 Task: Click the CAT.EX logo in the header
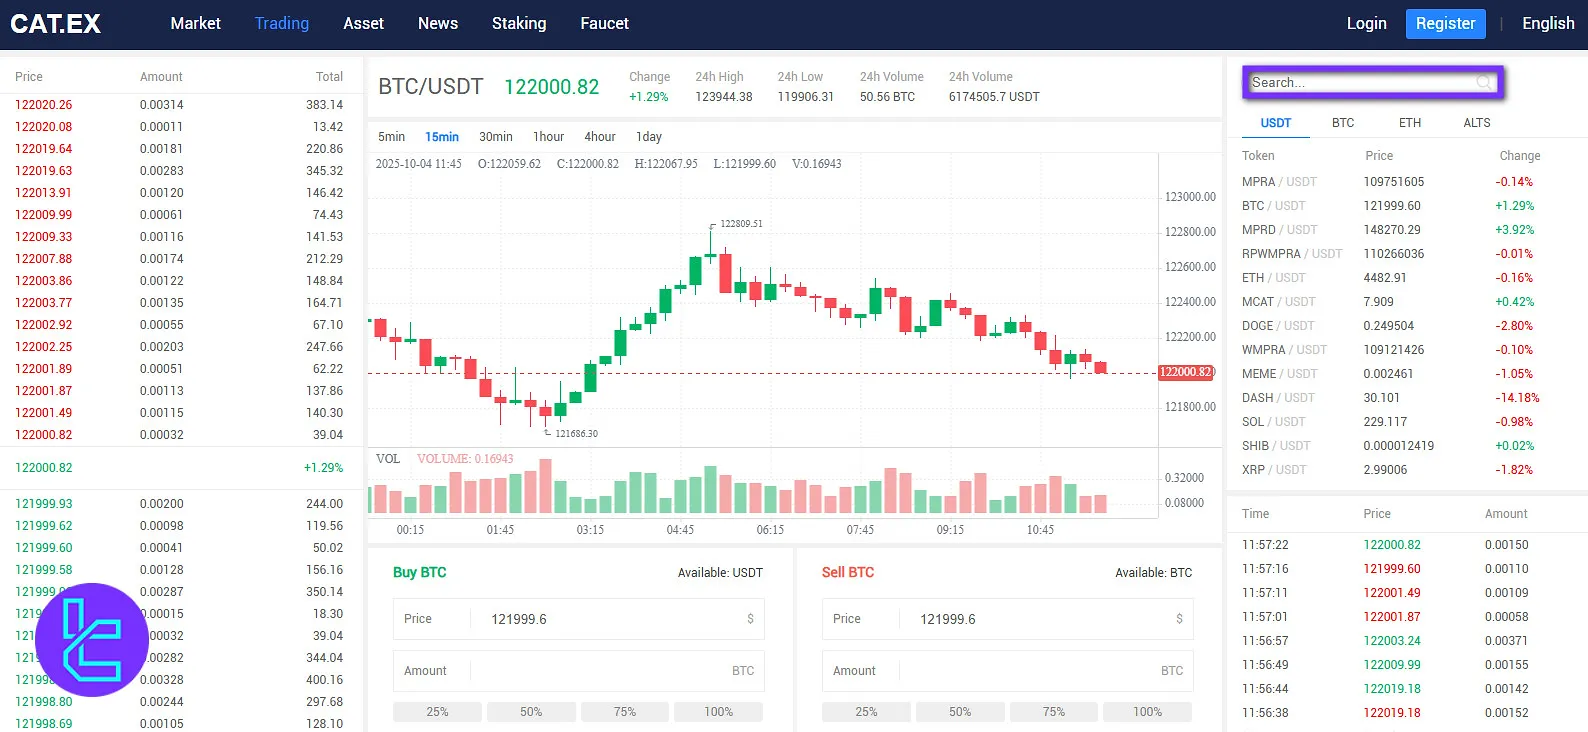(x=56, y=24)
